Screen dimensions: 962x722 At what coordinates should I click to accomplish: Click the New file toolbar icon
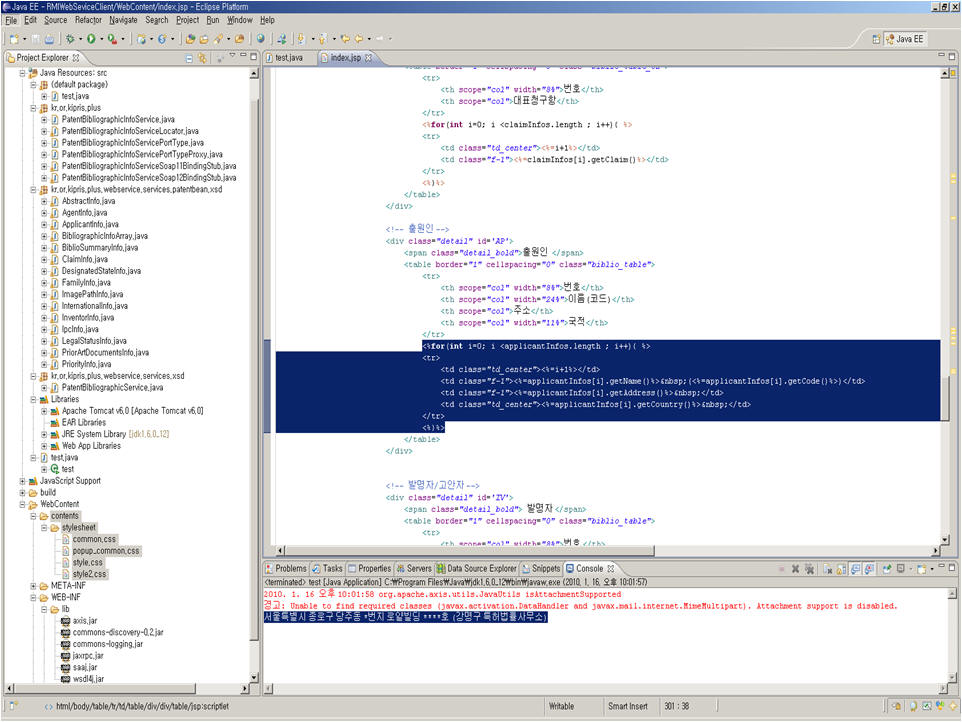coord(14,39)
